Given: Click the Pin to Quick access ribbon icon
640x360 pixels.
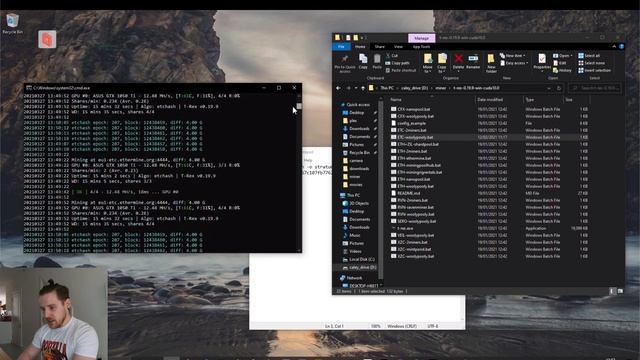Looking at the screenshot, I should coord(345,60).
